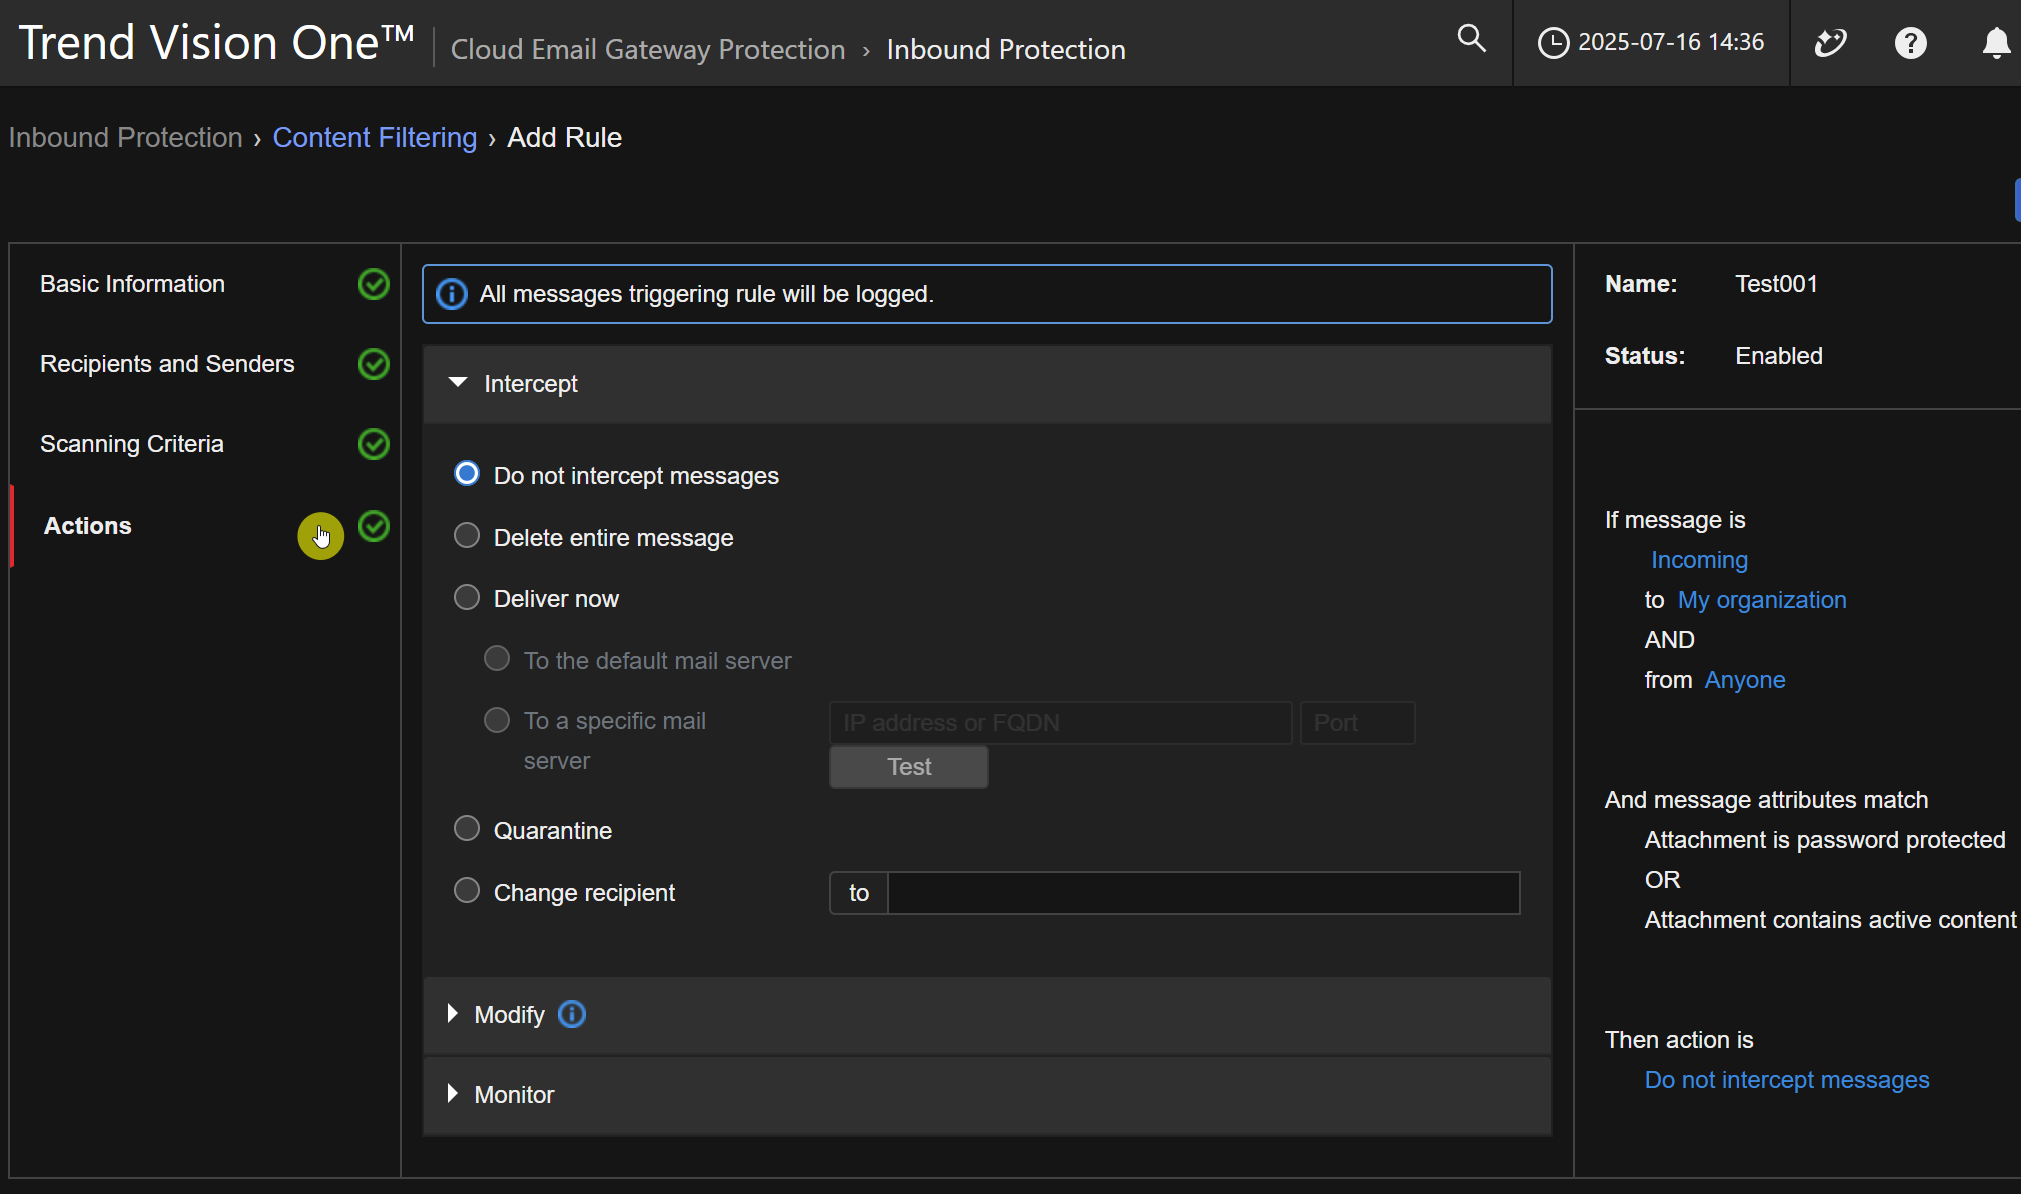Image resolution: width=2021 pixels, height=1194 pixels.
Task: Open the search magnifier in header
Action: [x=1471, y=40]
